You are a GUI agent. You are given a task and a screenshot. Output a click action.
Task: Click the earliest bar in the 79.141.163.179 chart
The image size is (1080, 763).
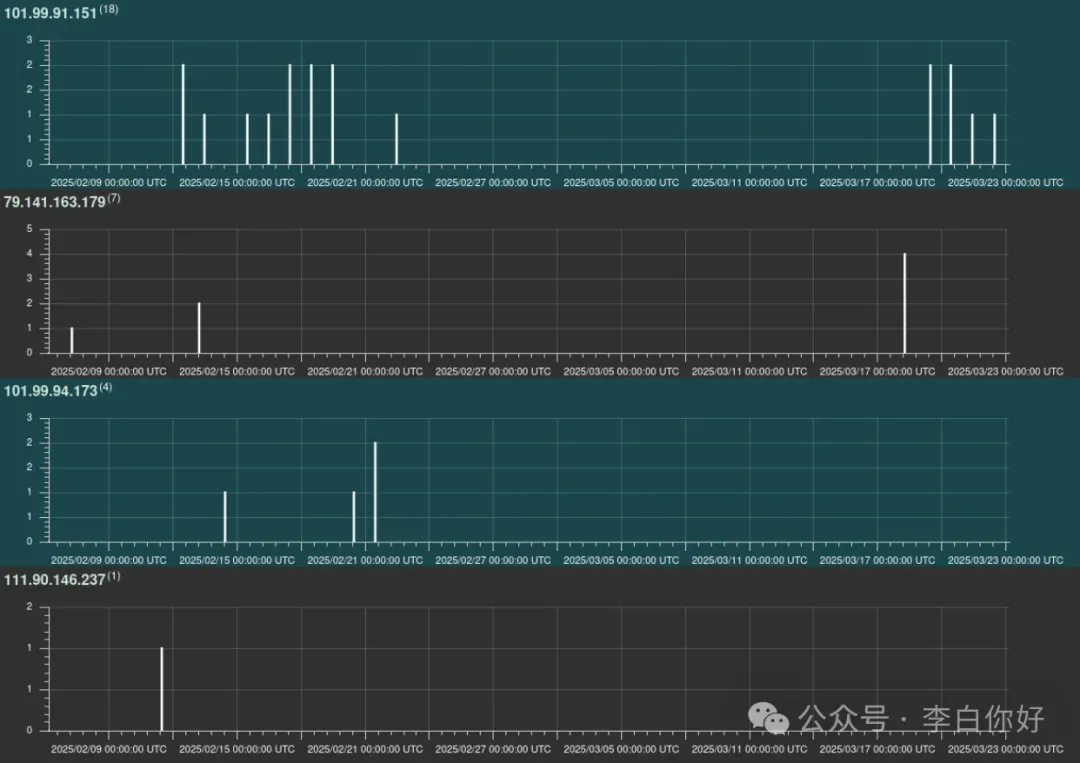(x=72, y=340)
